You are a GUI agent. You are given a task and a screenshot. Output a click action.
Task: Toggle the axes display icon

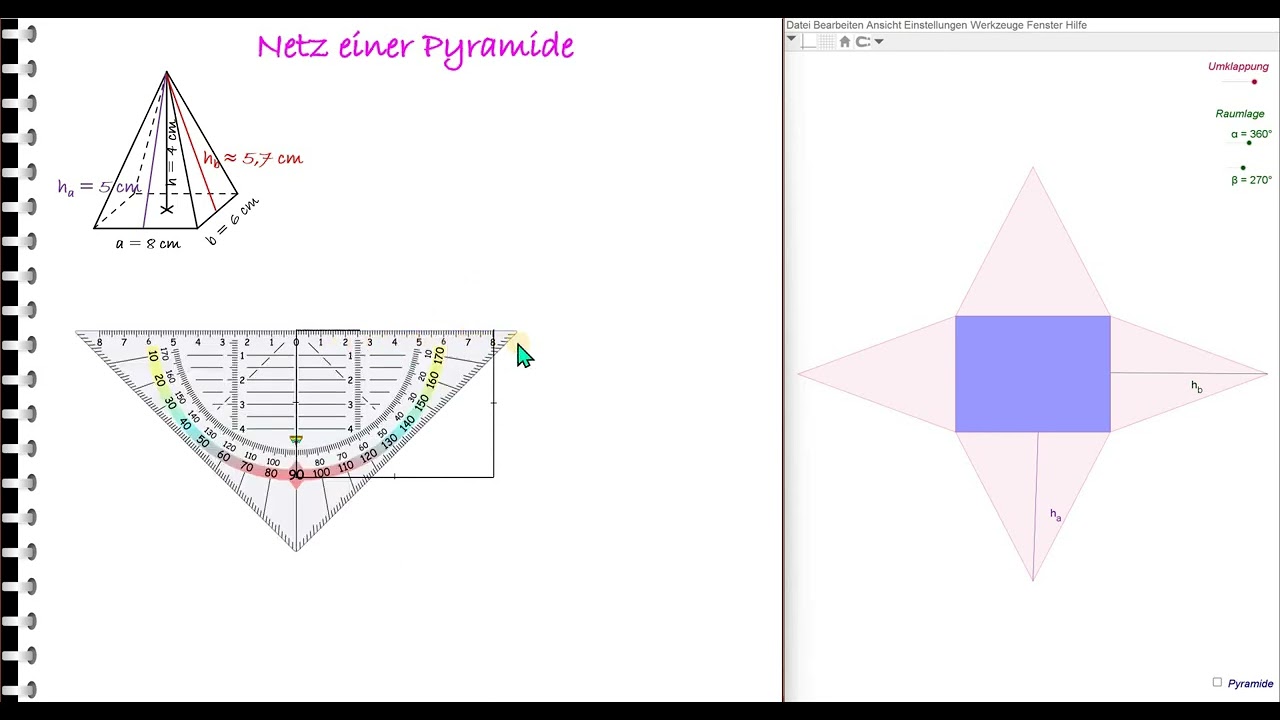[x=810, y=41]
